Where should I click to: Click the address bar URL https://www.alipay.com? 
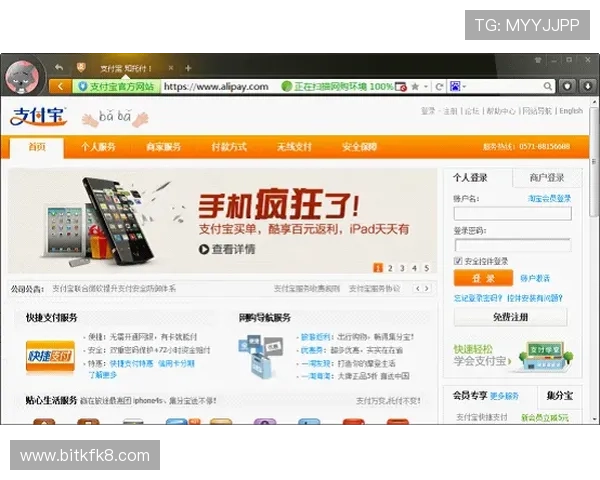coord(216,87)
